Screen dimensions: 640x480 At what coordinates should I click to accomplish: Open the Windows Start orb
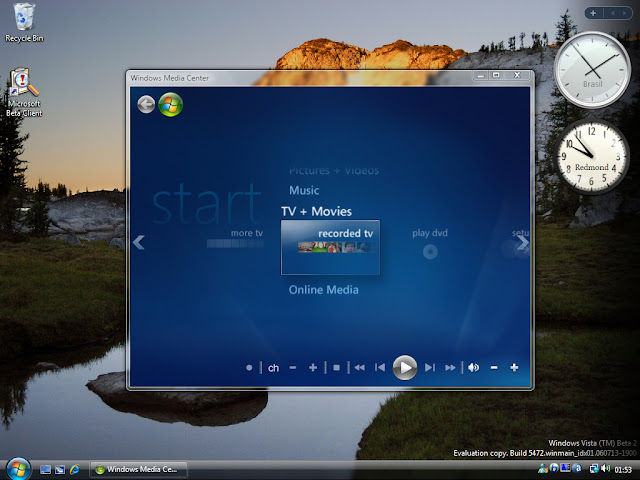pyautogui.click(x=18, y=469)
